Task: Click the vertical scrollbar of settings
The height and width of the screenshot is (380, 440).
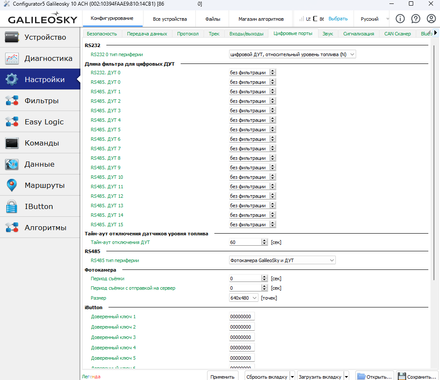Action: tap(434, 163)
